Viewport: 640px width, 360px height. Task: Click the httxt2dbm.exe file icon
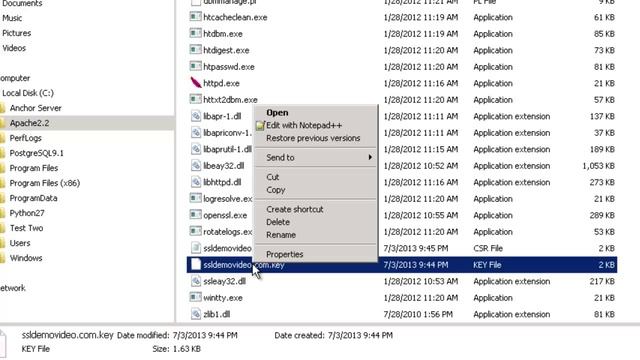(196, 99)
